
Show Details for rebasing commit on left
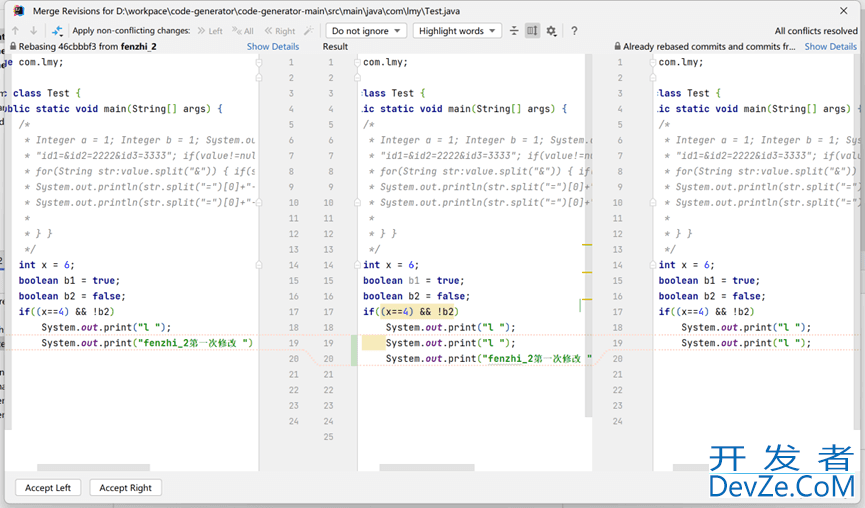pos(273,47)
